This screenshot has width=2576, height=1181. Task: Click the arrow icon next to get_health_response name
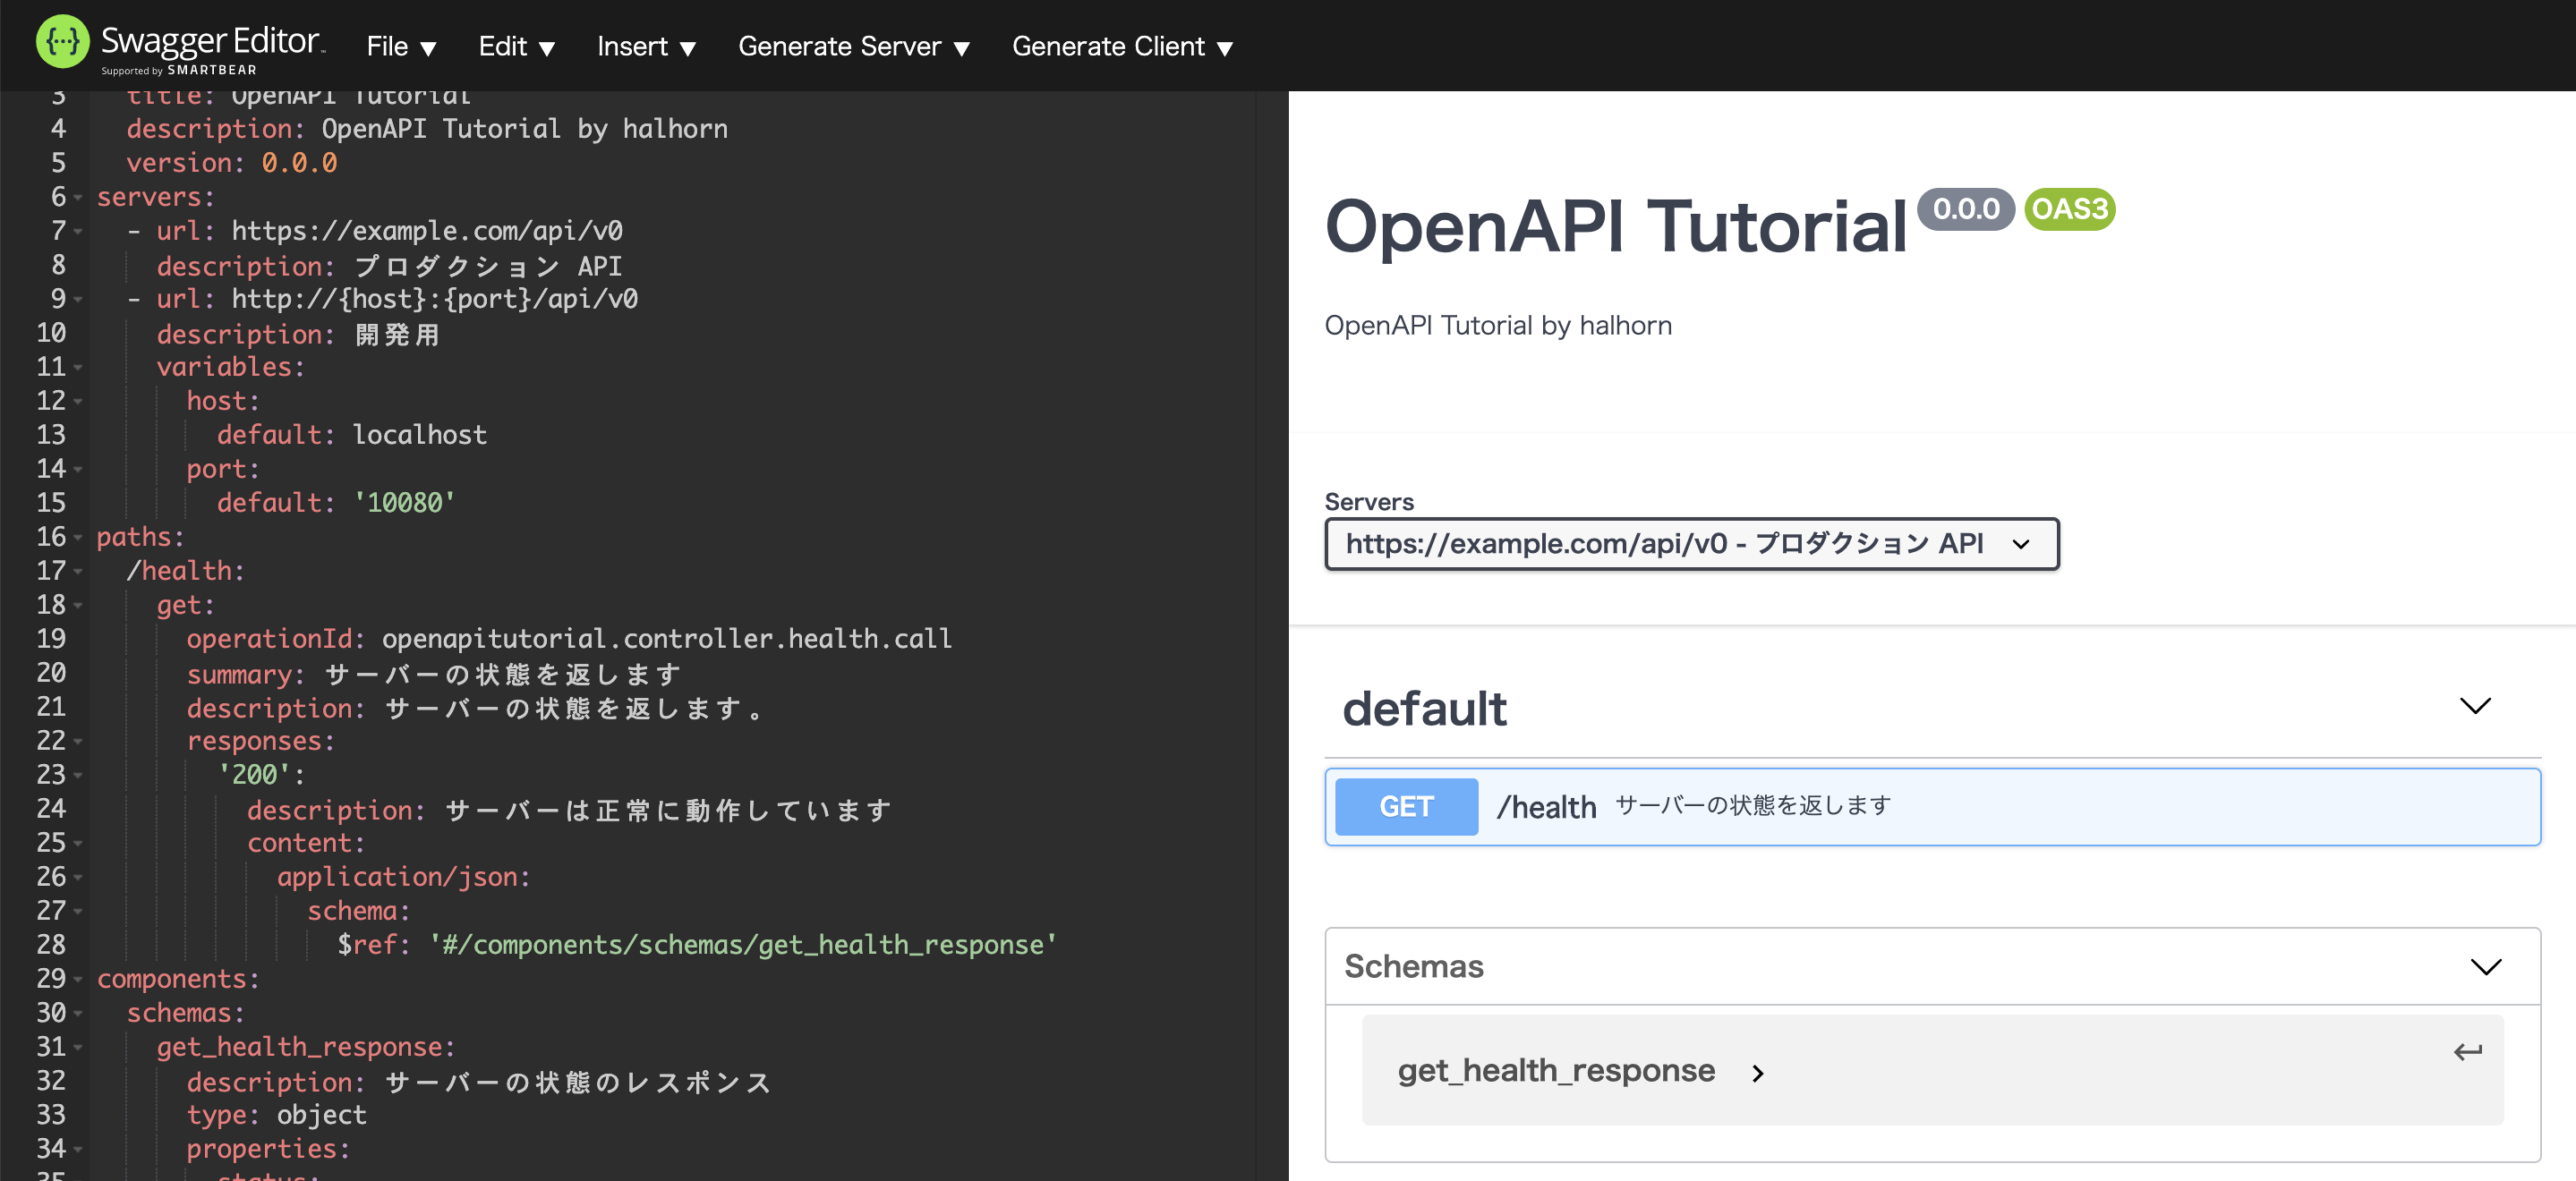(x=1757, y=1073)
